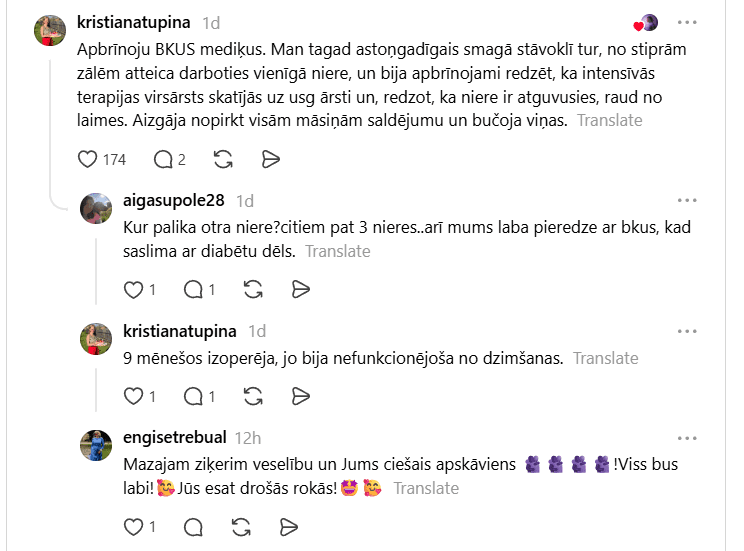Like aigasupole28's comment
Image resolution: width=744 pixels, height=551 pixels.
133,290
